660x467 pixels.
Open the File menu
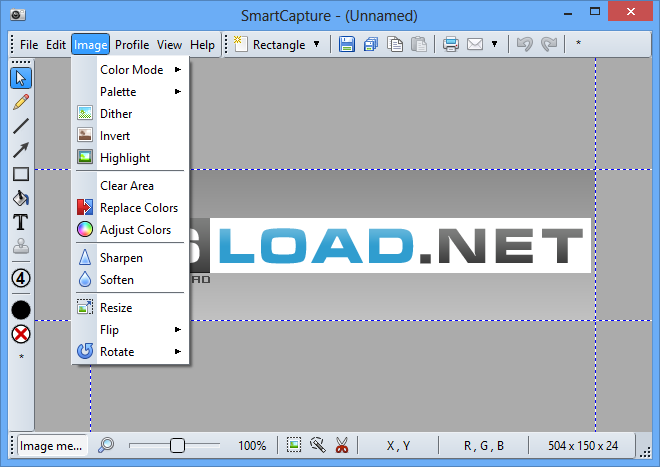pos(29,45)
